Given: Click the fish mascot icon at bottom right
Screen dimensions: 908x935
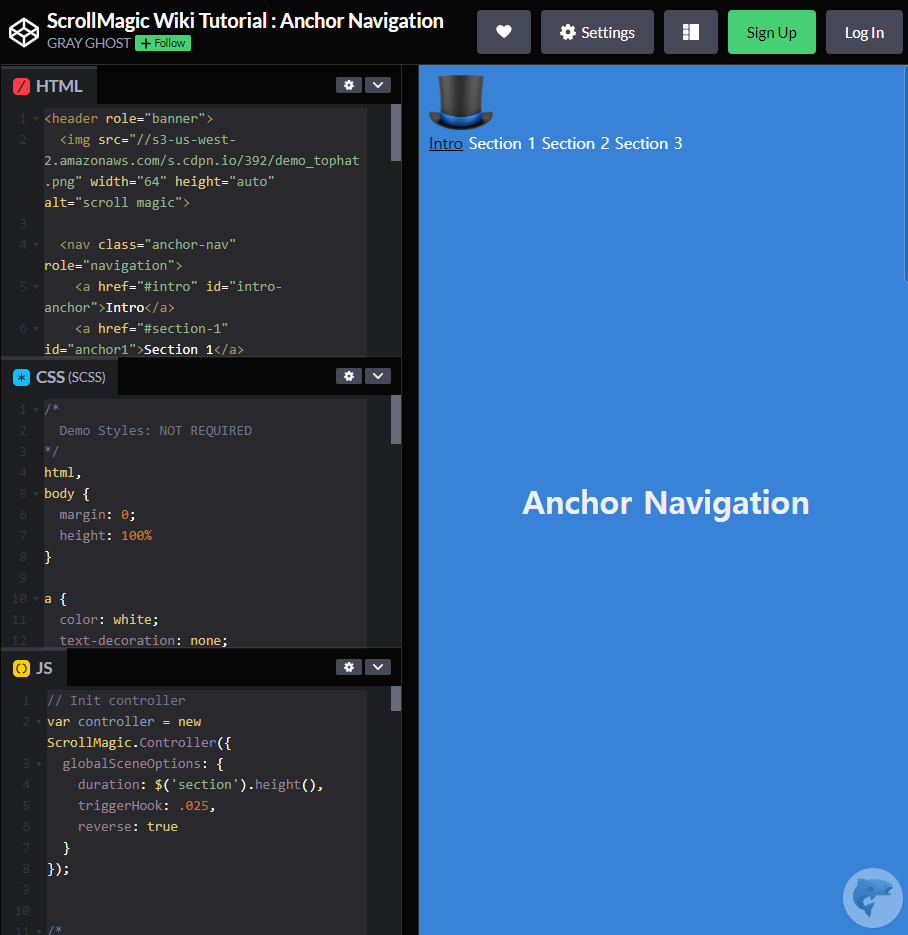Looking at the screenshot, I should coord(872,897).
